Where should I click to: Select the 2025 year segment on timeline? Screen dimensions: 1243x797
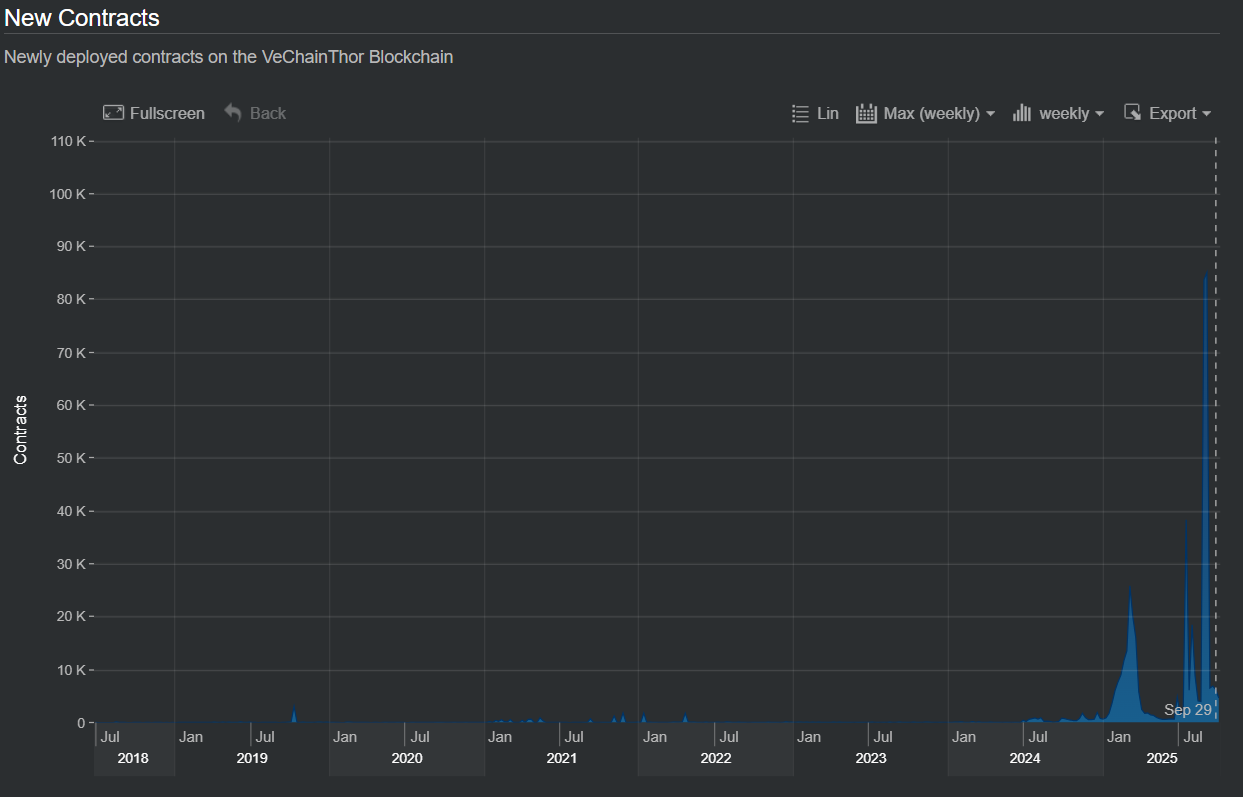coord(1163,759)
